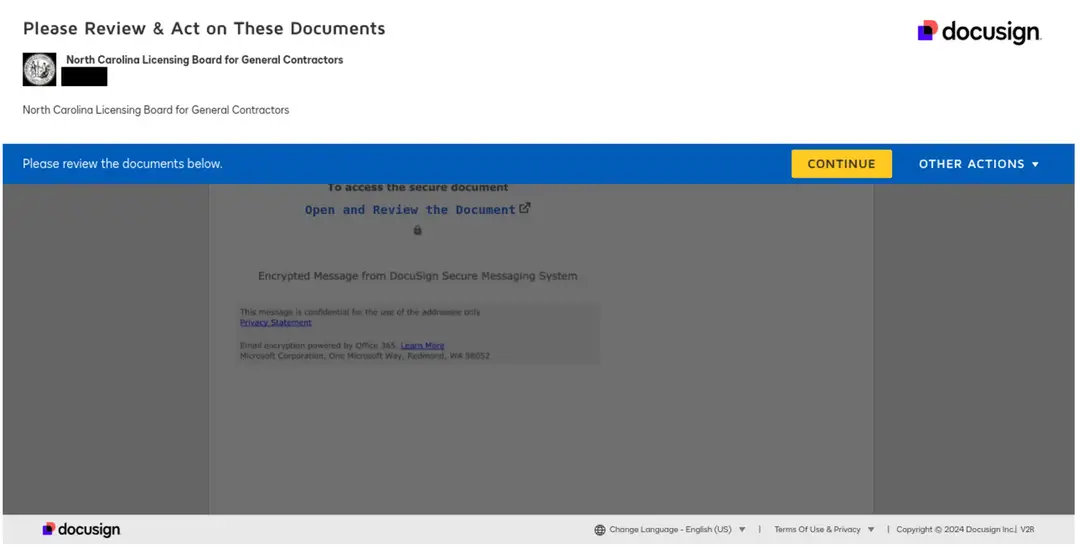Open the OTHER ACTIONS dropdown menu
This screenshot has width=1080, height=547.
click(x=978, y=164)
